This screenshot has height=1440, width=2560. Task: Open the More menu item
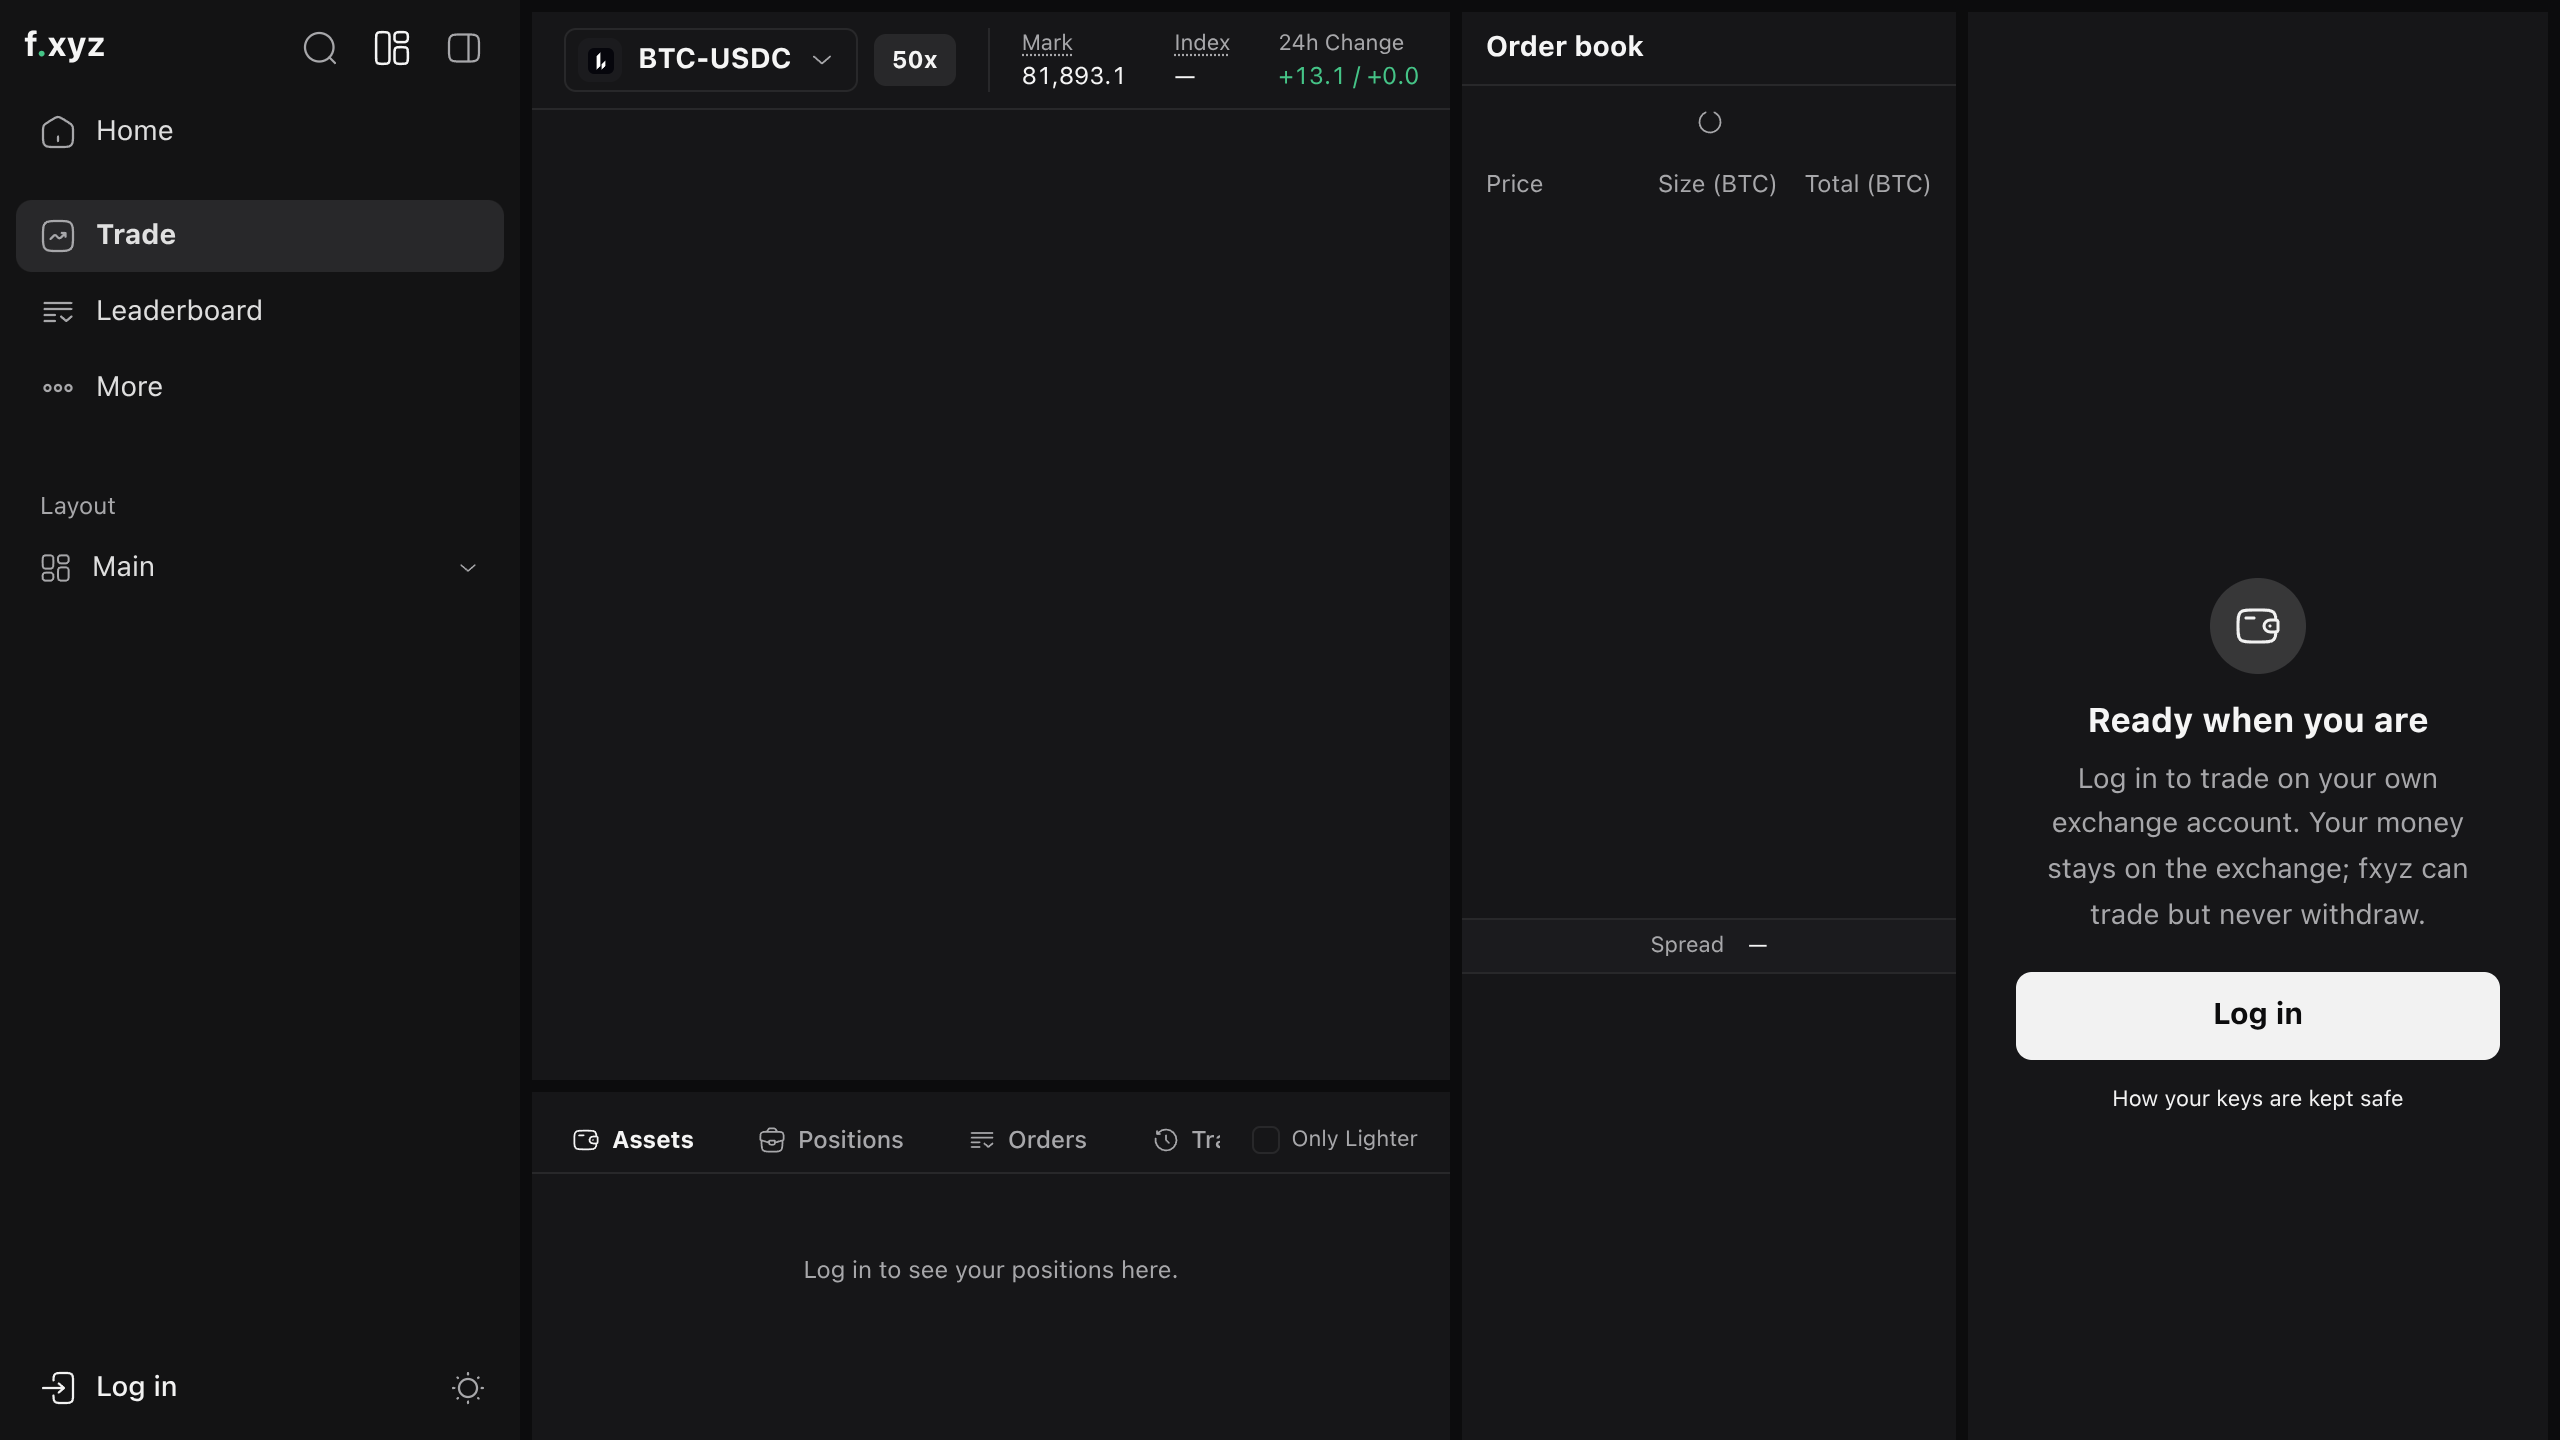click(x=260, y=387)
